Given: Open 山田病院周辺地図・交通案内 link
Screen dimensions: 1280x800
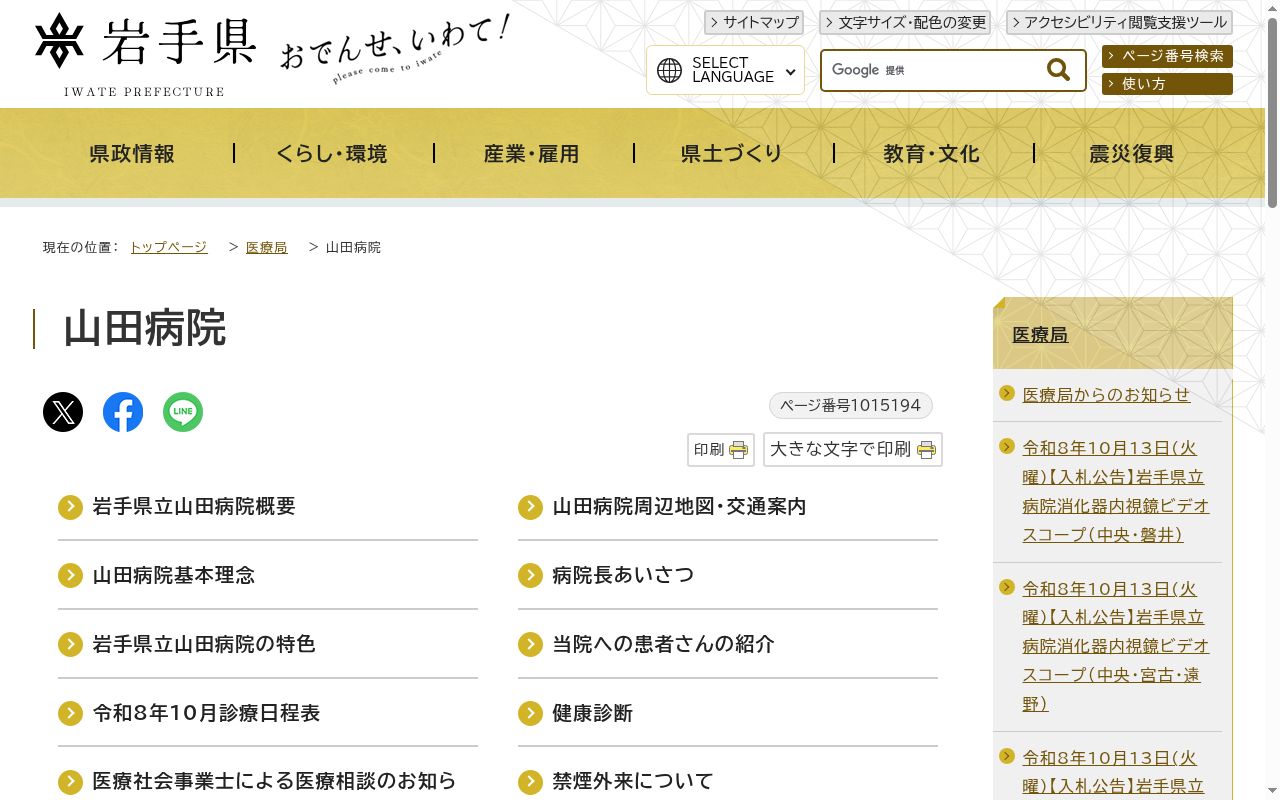Looking at the screenshot, I should click(679, 507).
